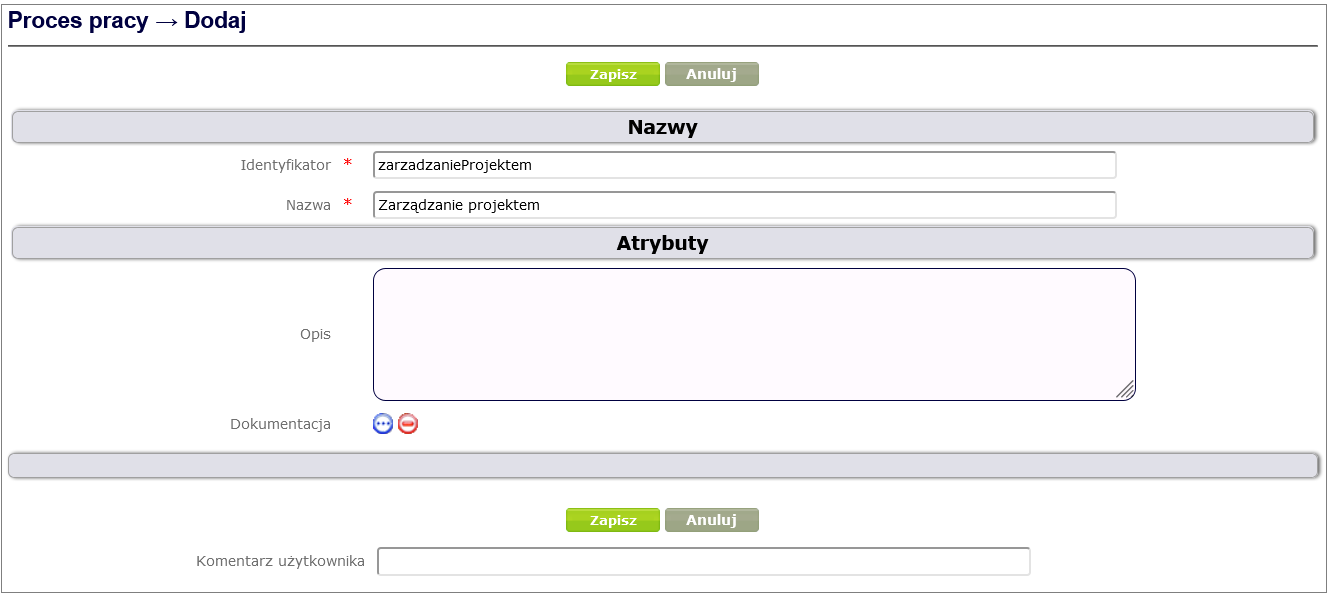Save using the bottom Zapisz button
The image size is (1330, 595).
(x=612, y=520)
